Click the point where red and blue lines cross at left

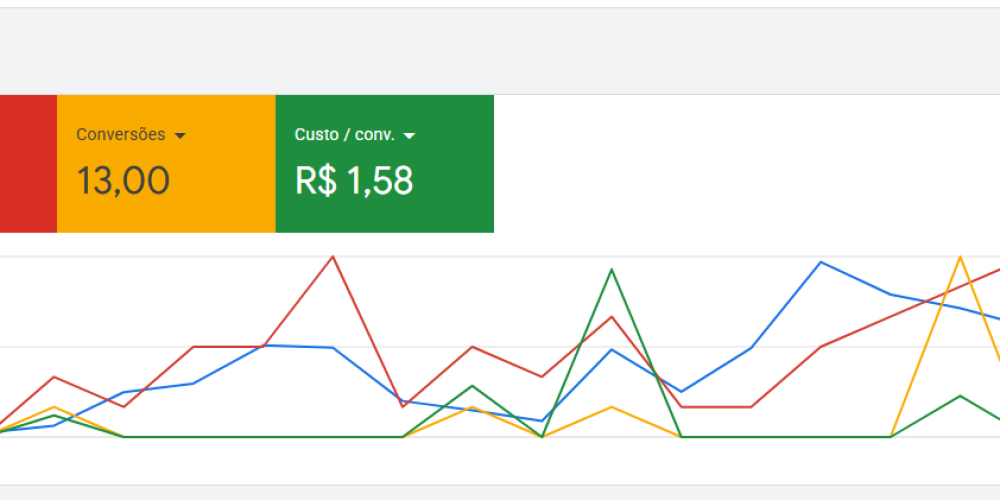point(263,346)
